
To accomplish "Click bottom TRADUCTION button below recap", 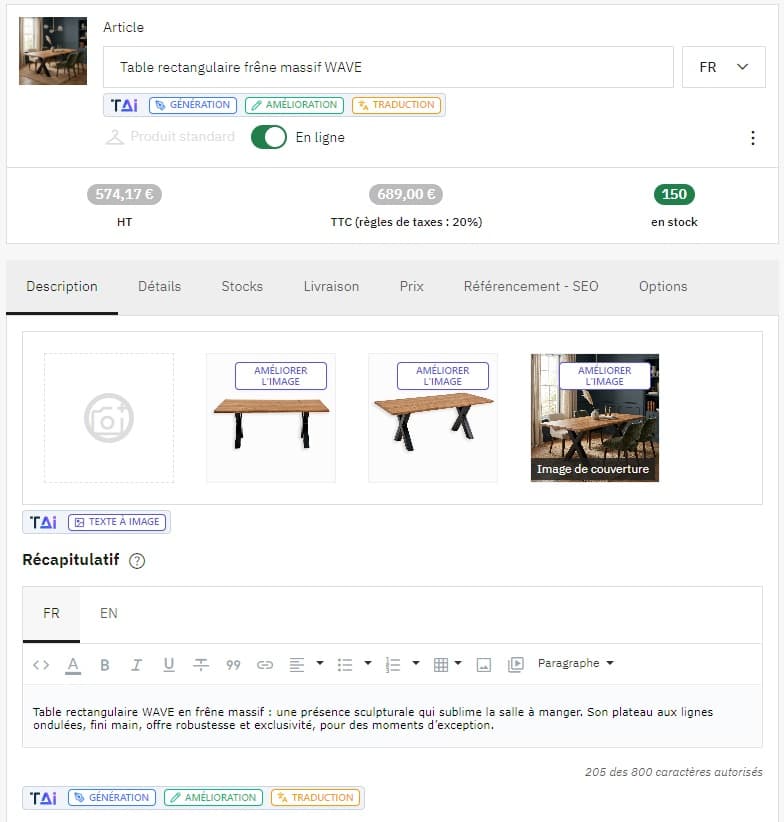I will pyautogui.click(x=315, y=798).
